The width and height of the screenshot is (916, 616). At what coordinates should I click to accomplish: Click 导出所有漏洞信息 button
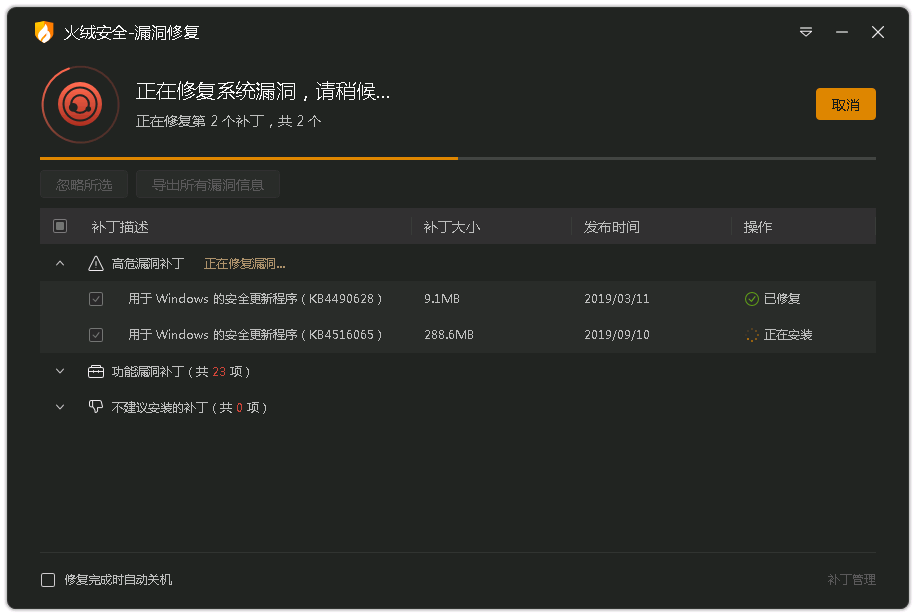(x=208, y=185)
